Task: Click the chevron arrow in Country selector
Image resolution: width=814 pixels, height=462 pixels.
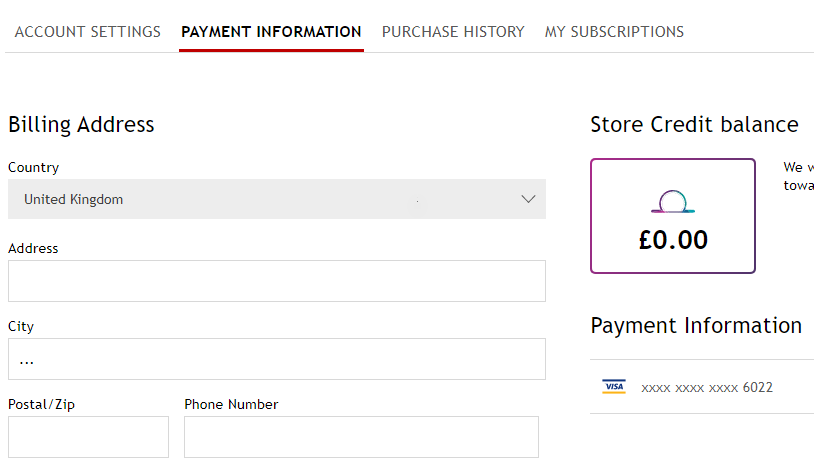Action: pyautogui.click(x=529, y=199)
